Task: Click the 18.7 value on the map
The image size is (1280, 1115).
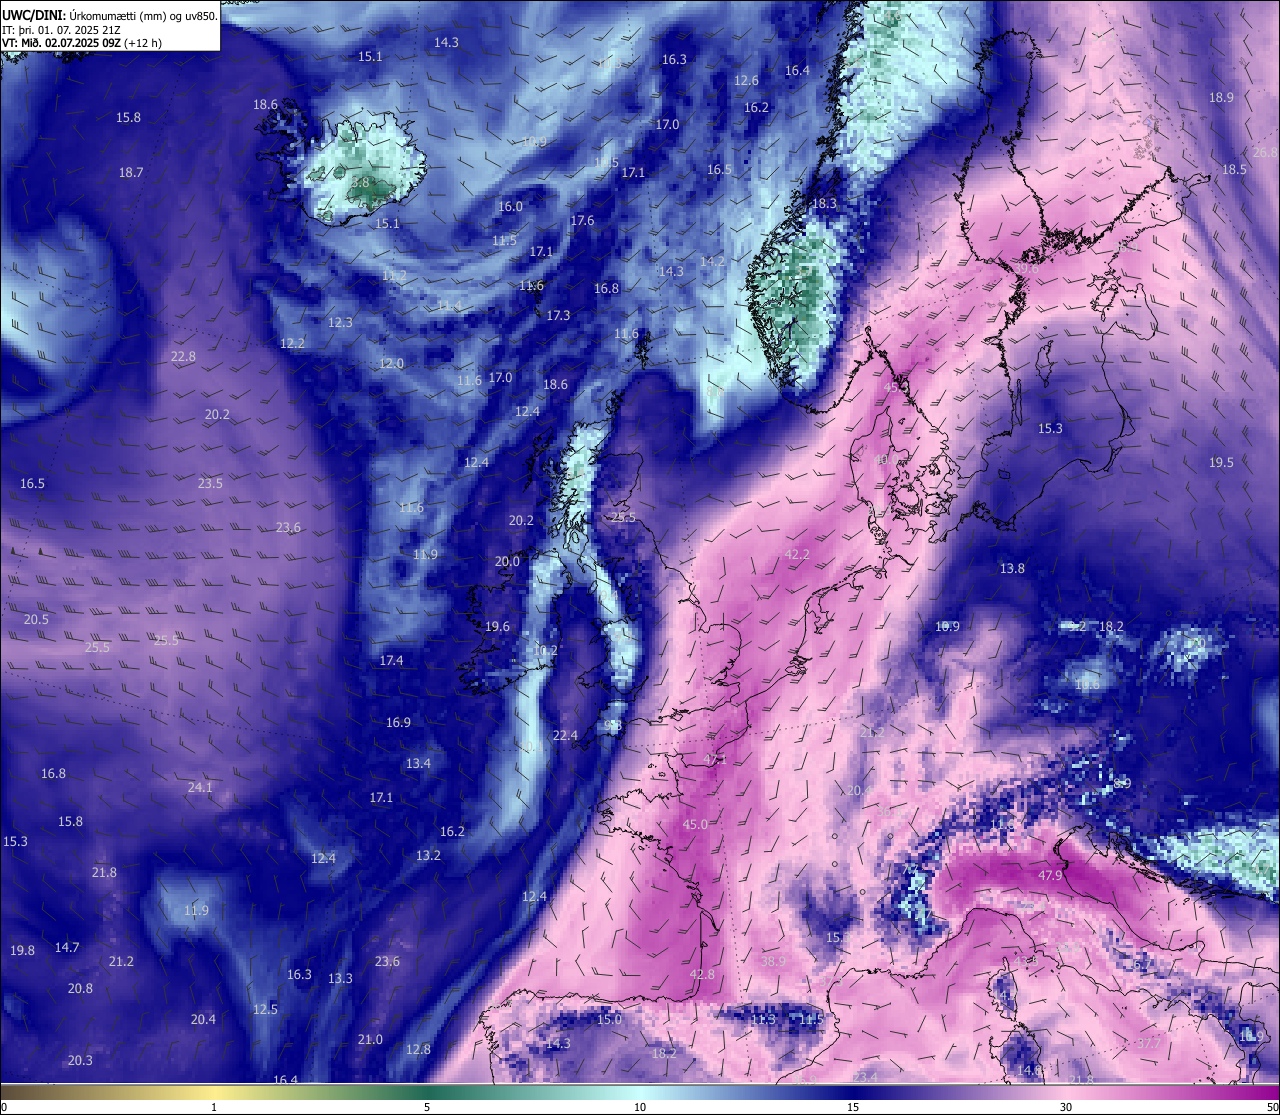Action: pyautogui.click(x=131, y=172)
